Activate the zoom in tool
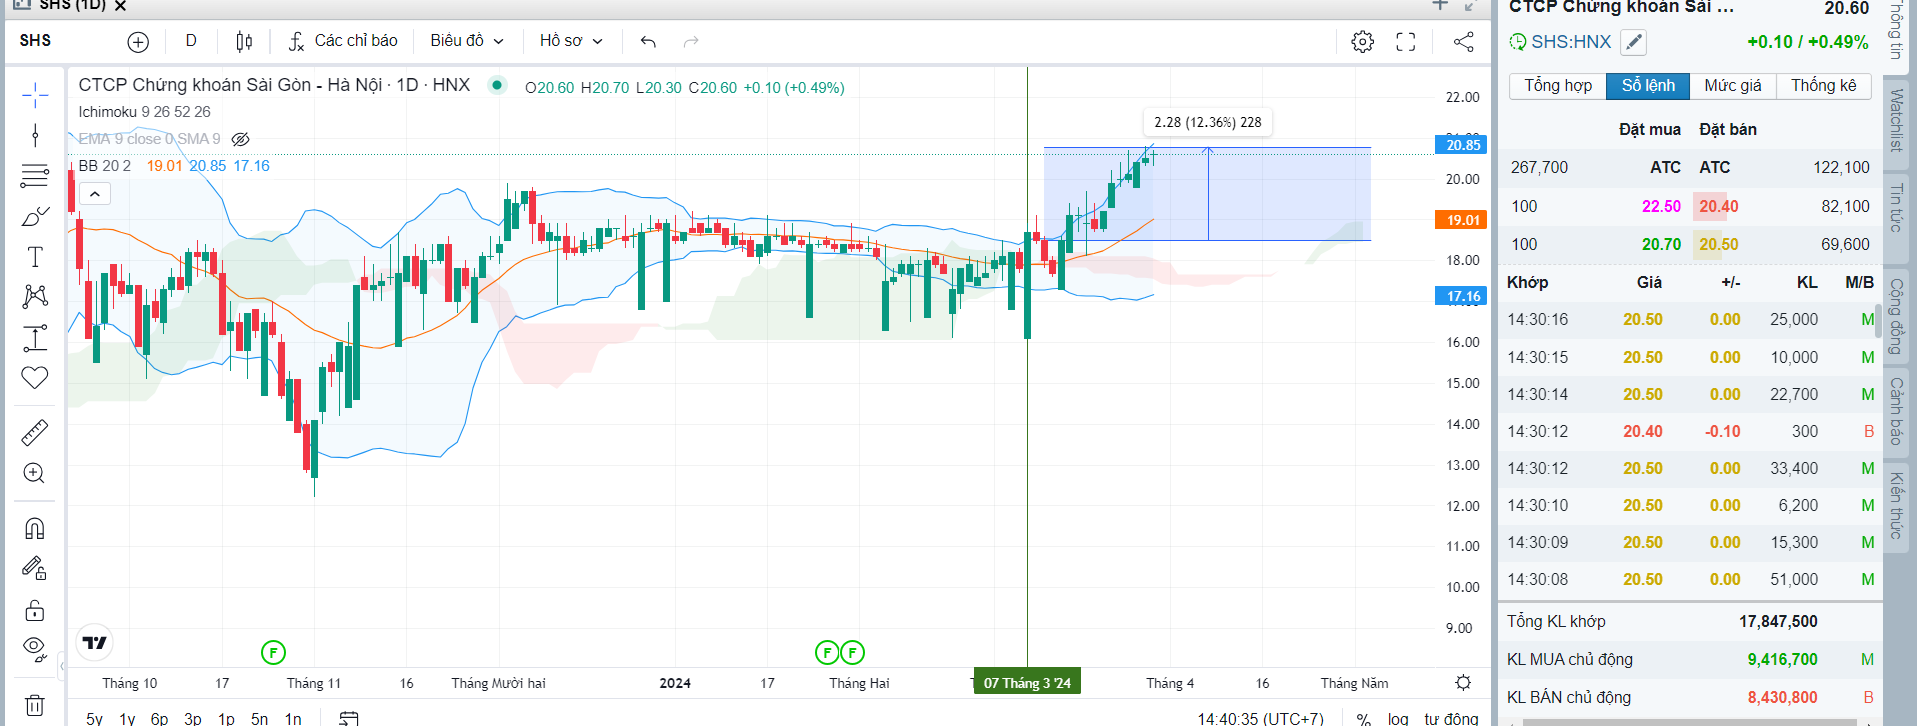 tap(35, 473)
